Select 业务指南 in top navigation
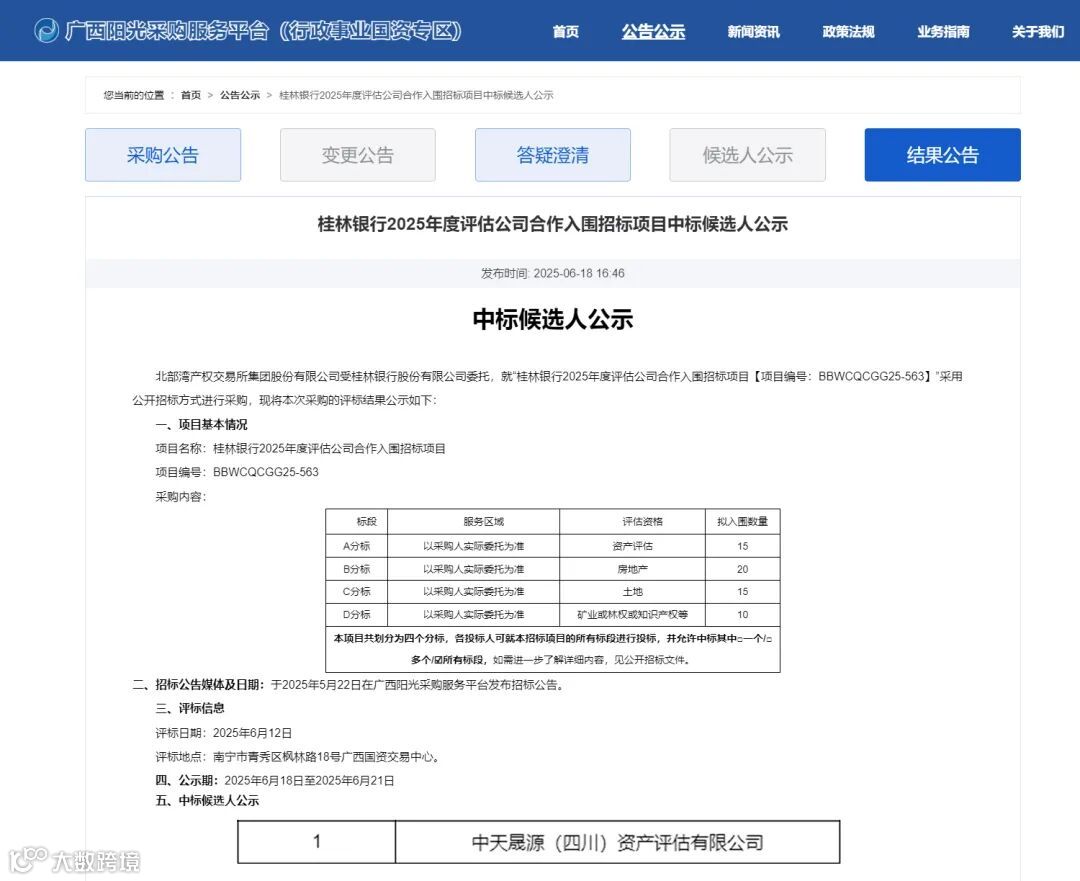This screenshot has height=881, width=1080. click(943, 32)
